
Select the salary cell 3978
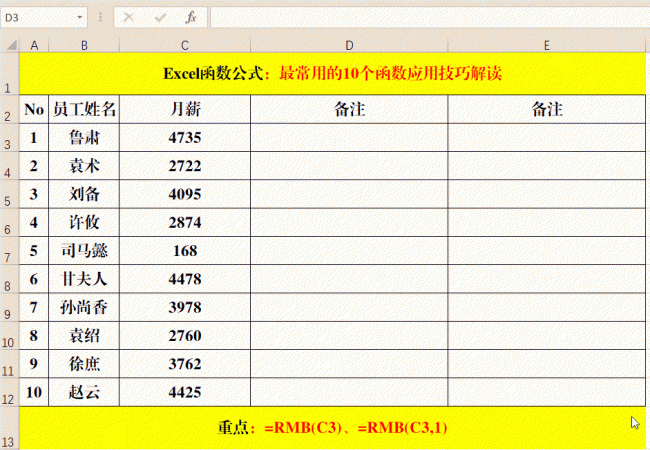(185, 307)
